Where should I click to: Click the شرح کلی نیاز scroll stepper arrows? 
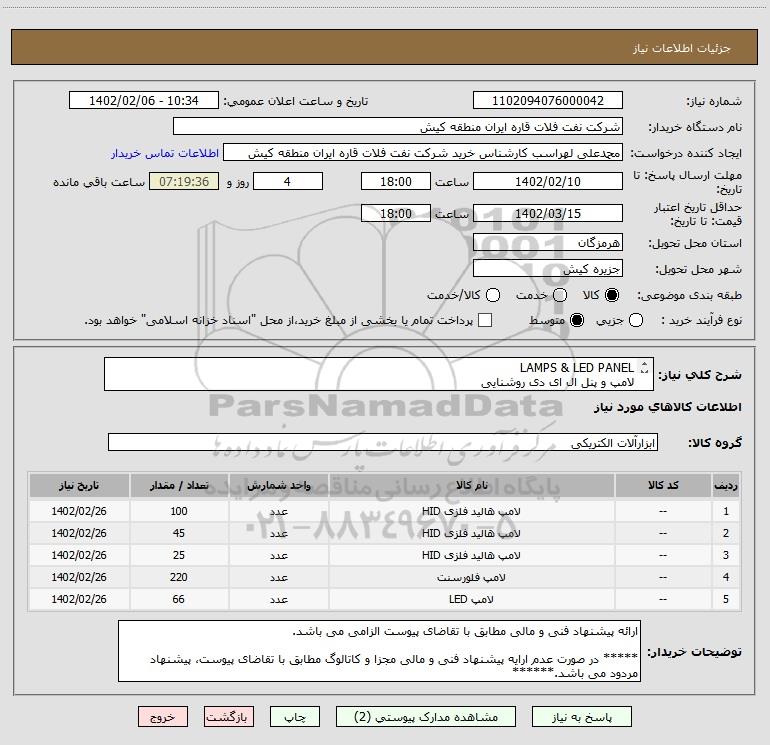tap(644, 367)
